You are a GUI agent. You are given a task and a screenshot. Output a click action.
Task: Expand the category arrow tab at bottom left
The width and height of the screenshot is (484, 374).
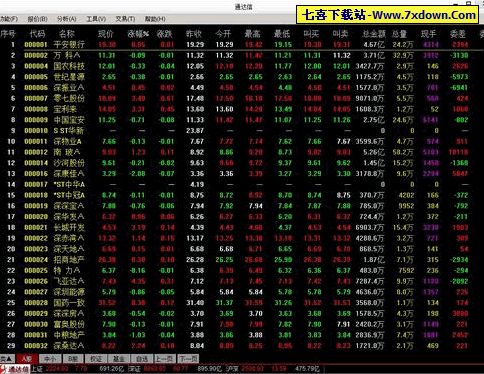coord(7,359)
